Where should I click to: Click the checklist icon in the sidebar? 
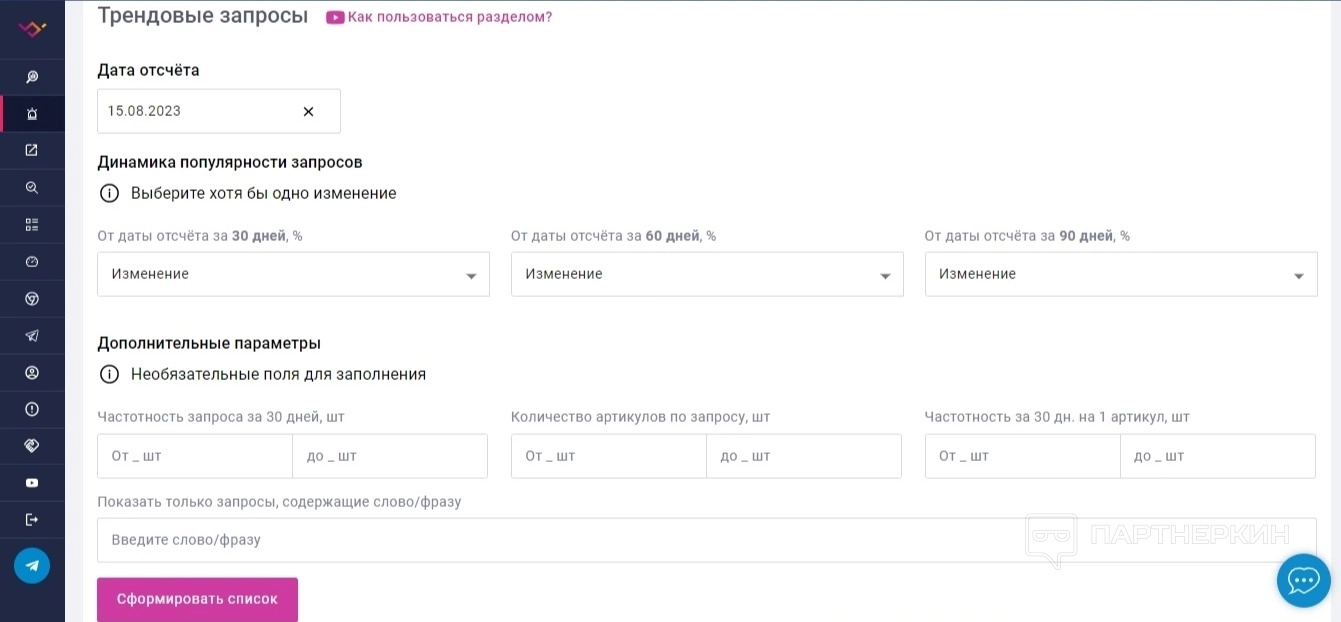click(32, 224)
